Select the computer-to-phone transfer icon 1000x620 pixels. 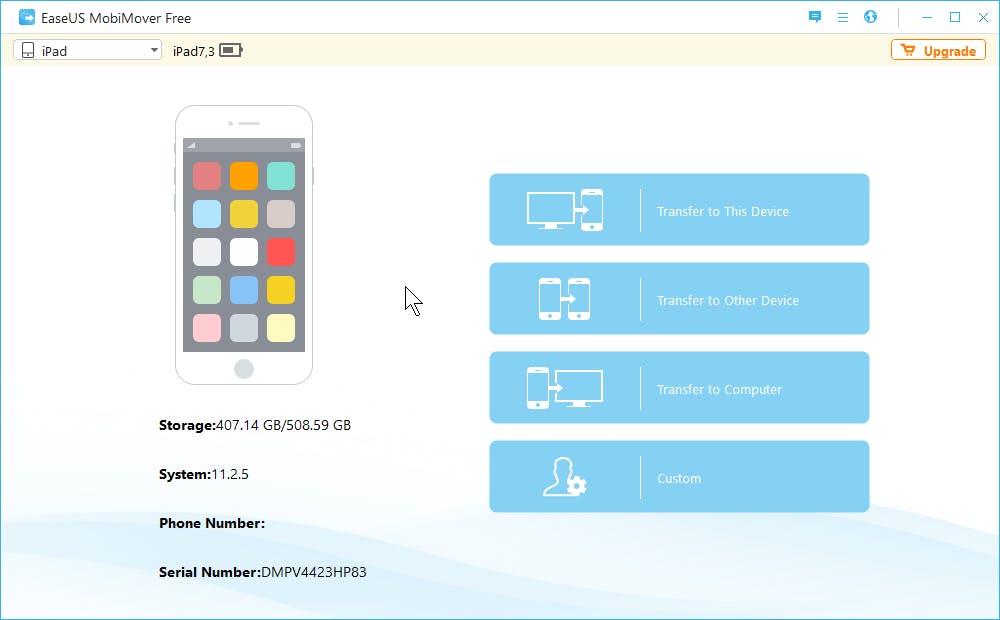point(564,209)
